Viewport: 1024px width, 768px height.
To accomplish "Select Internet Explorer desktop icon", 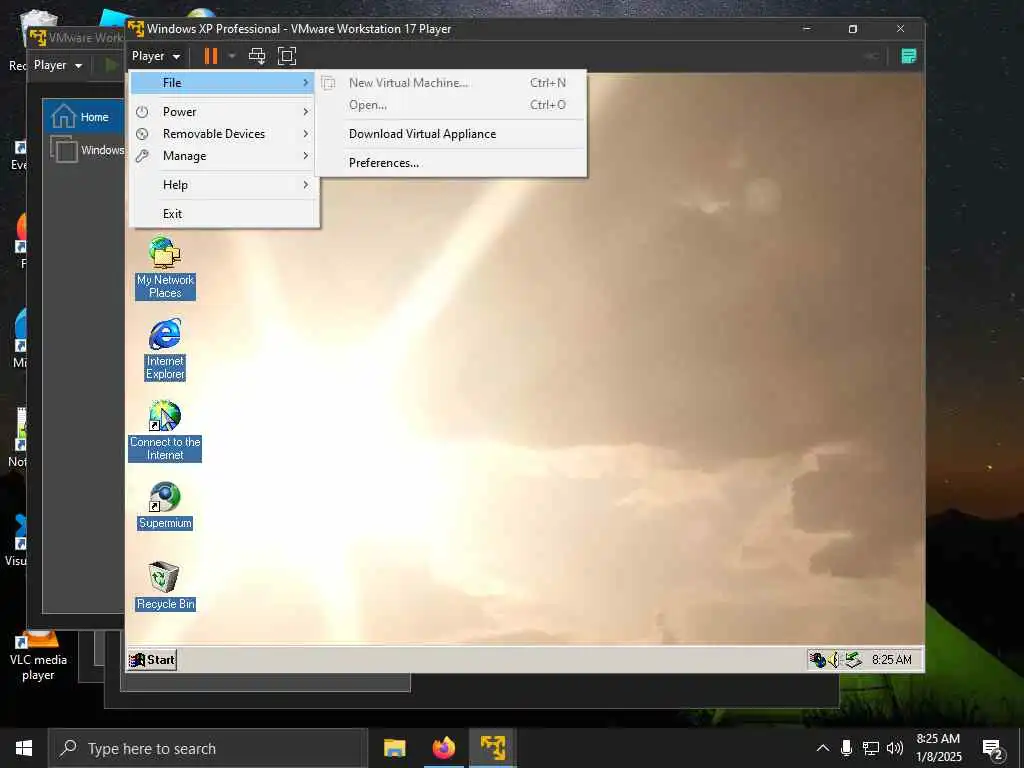I will click(x=165, y=349).
